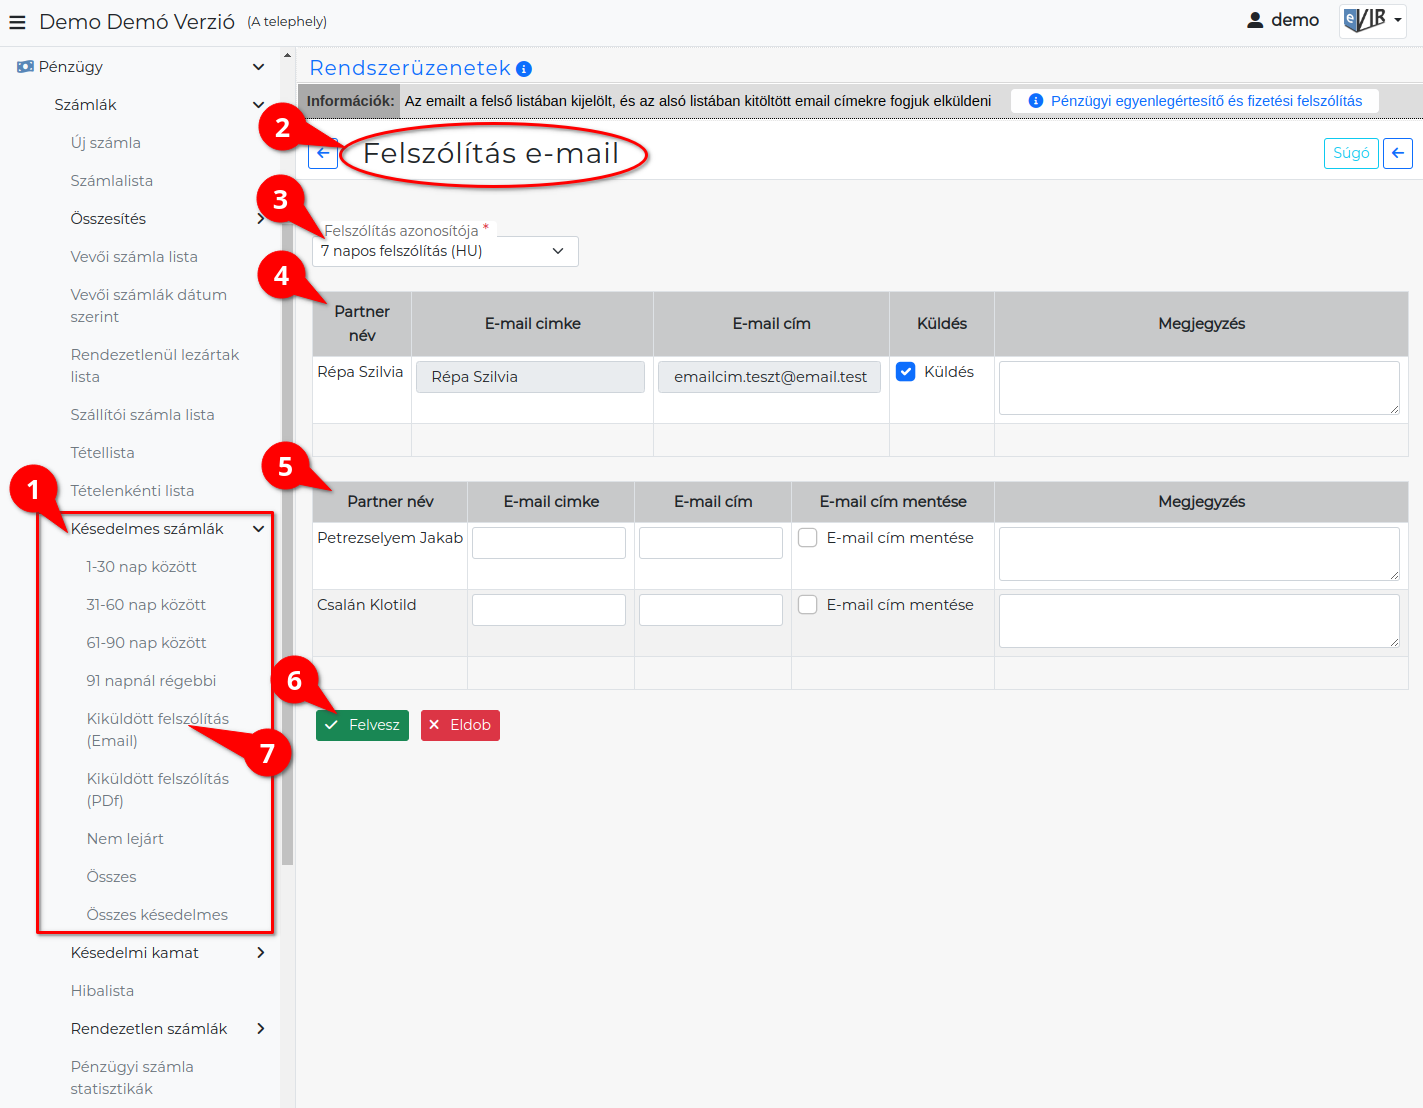Click the back arrow button next to Súgó

(1398, 153)
